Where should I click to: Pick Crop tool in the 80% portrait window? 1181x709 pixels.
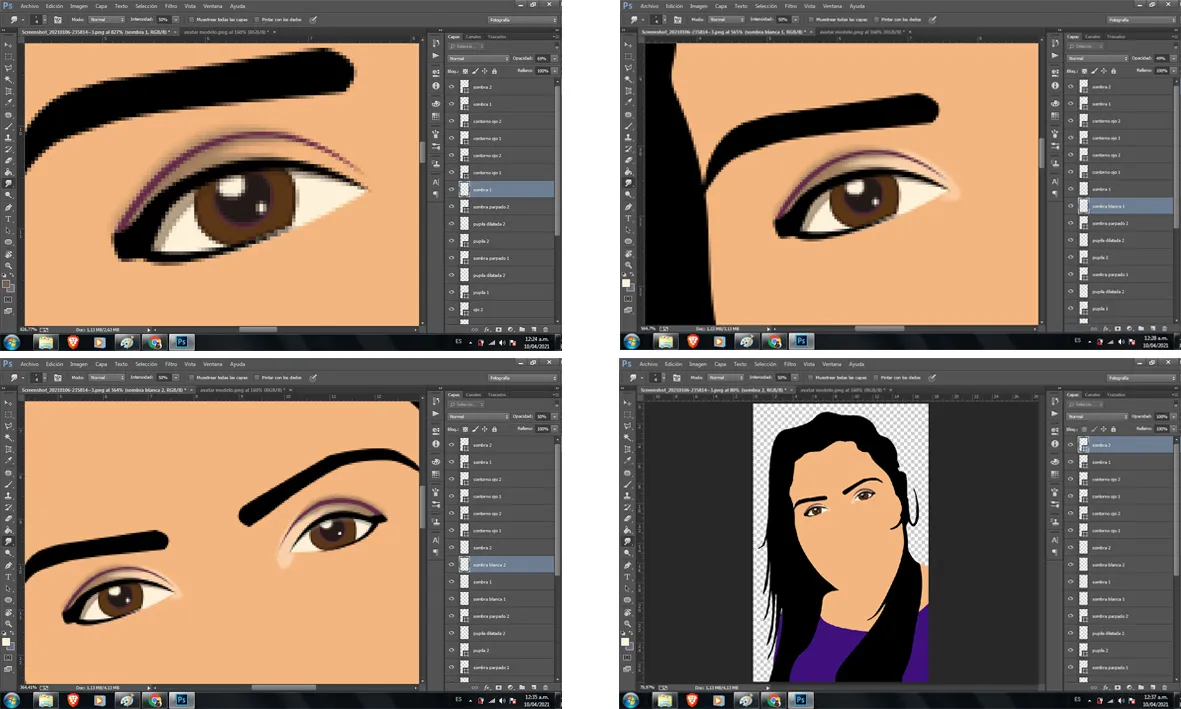627,449
